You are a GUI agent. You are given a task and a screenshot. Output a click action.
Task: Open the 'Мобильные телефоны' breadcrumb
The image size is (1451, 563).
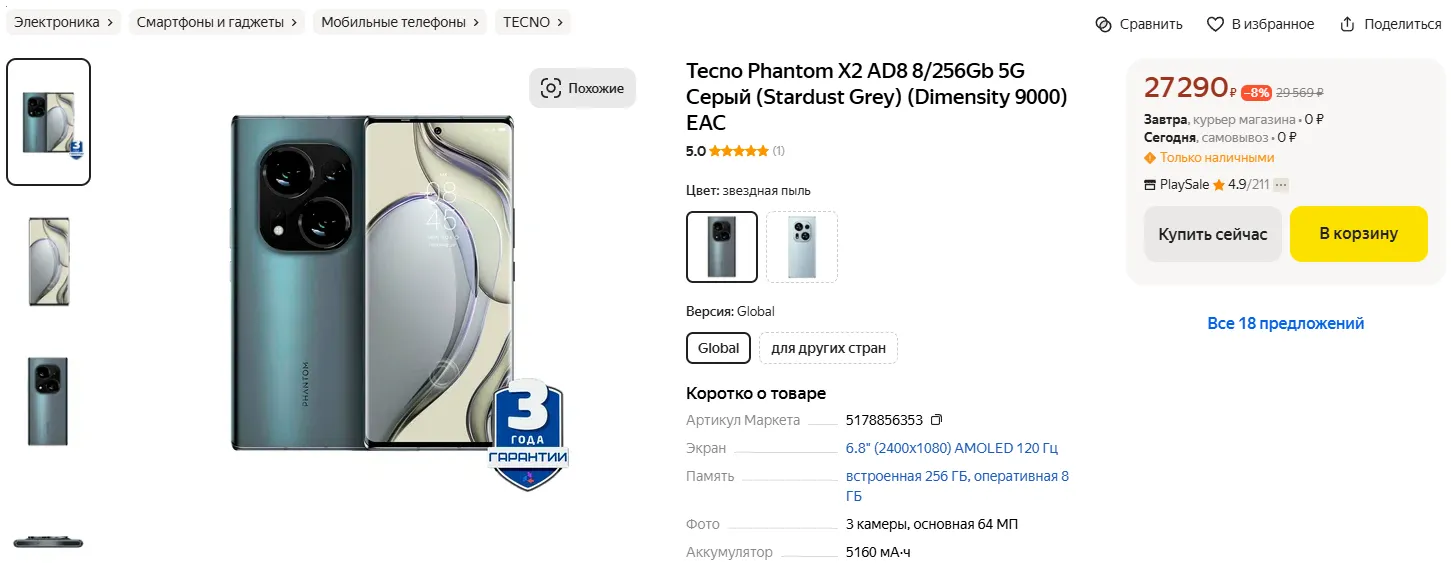[400, 22]
